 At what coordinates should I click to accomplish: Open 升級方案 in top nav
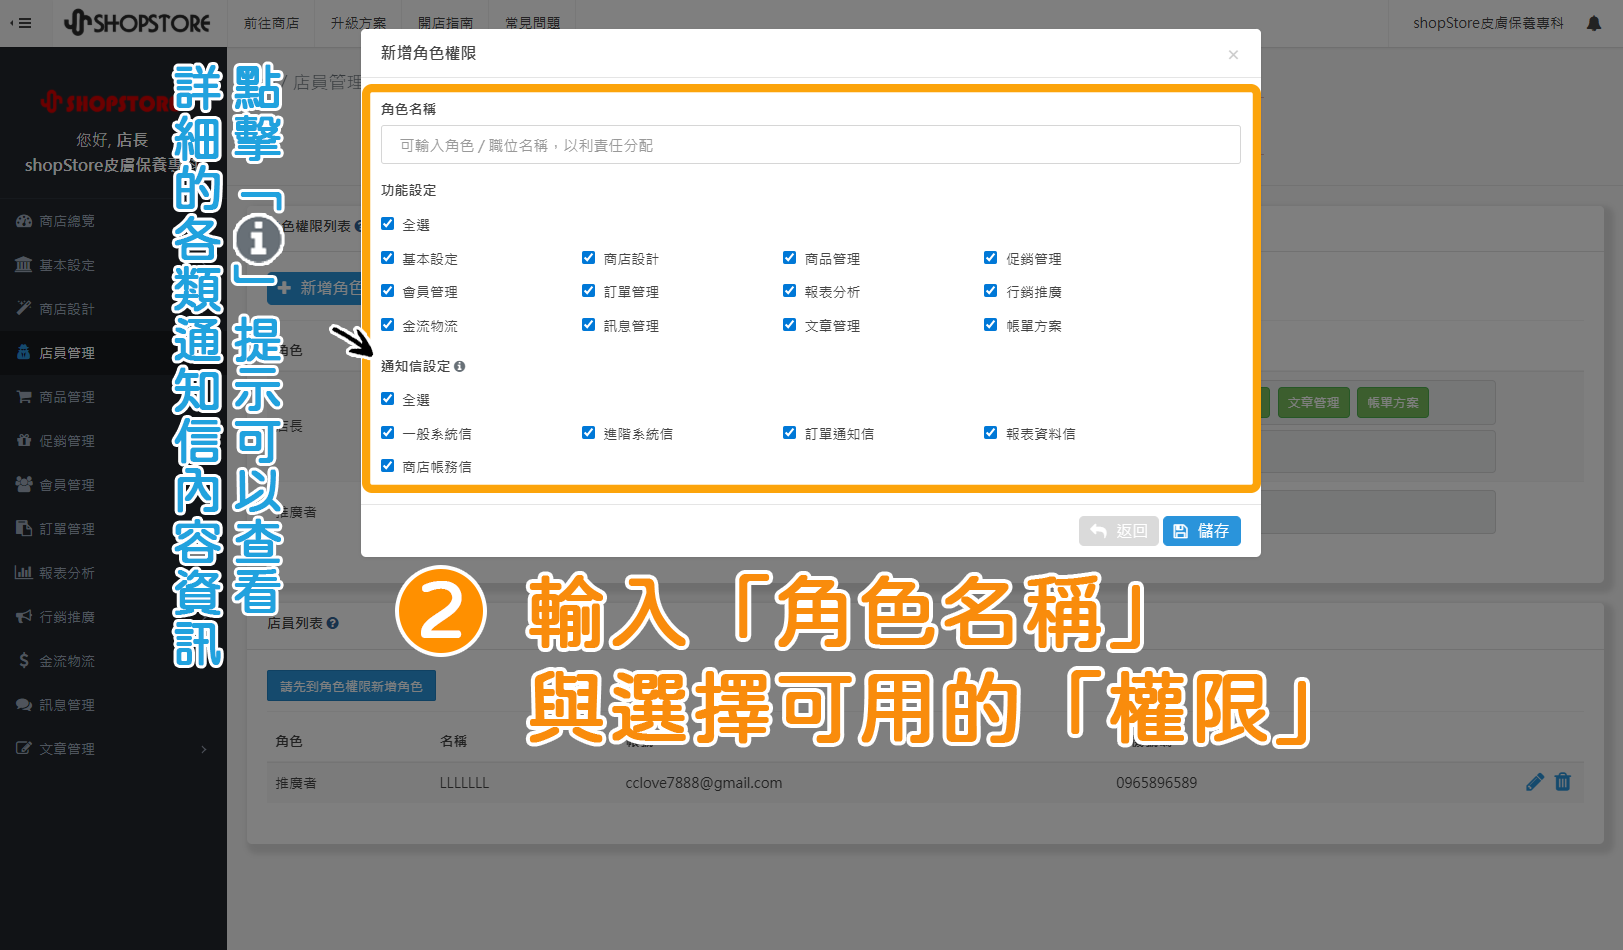(x=358, y=23)
